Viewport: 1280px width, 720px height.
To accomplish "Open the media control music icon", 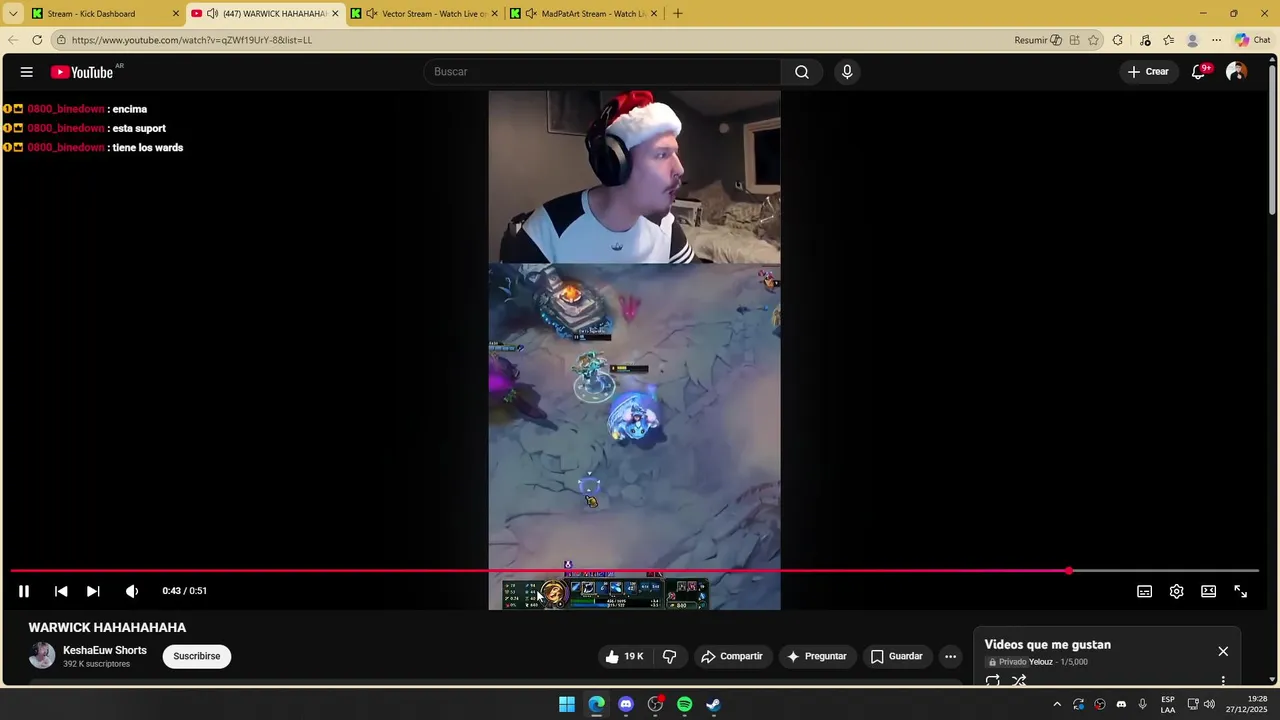I will point(1145,40).
